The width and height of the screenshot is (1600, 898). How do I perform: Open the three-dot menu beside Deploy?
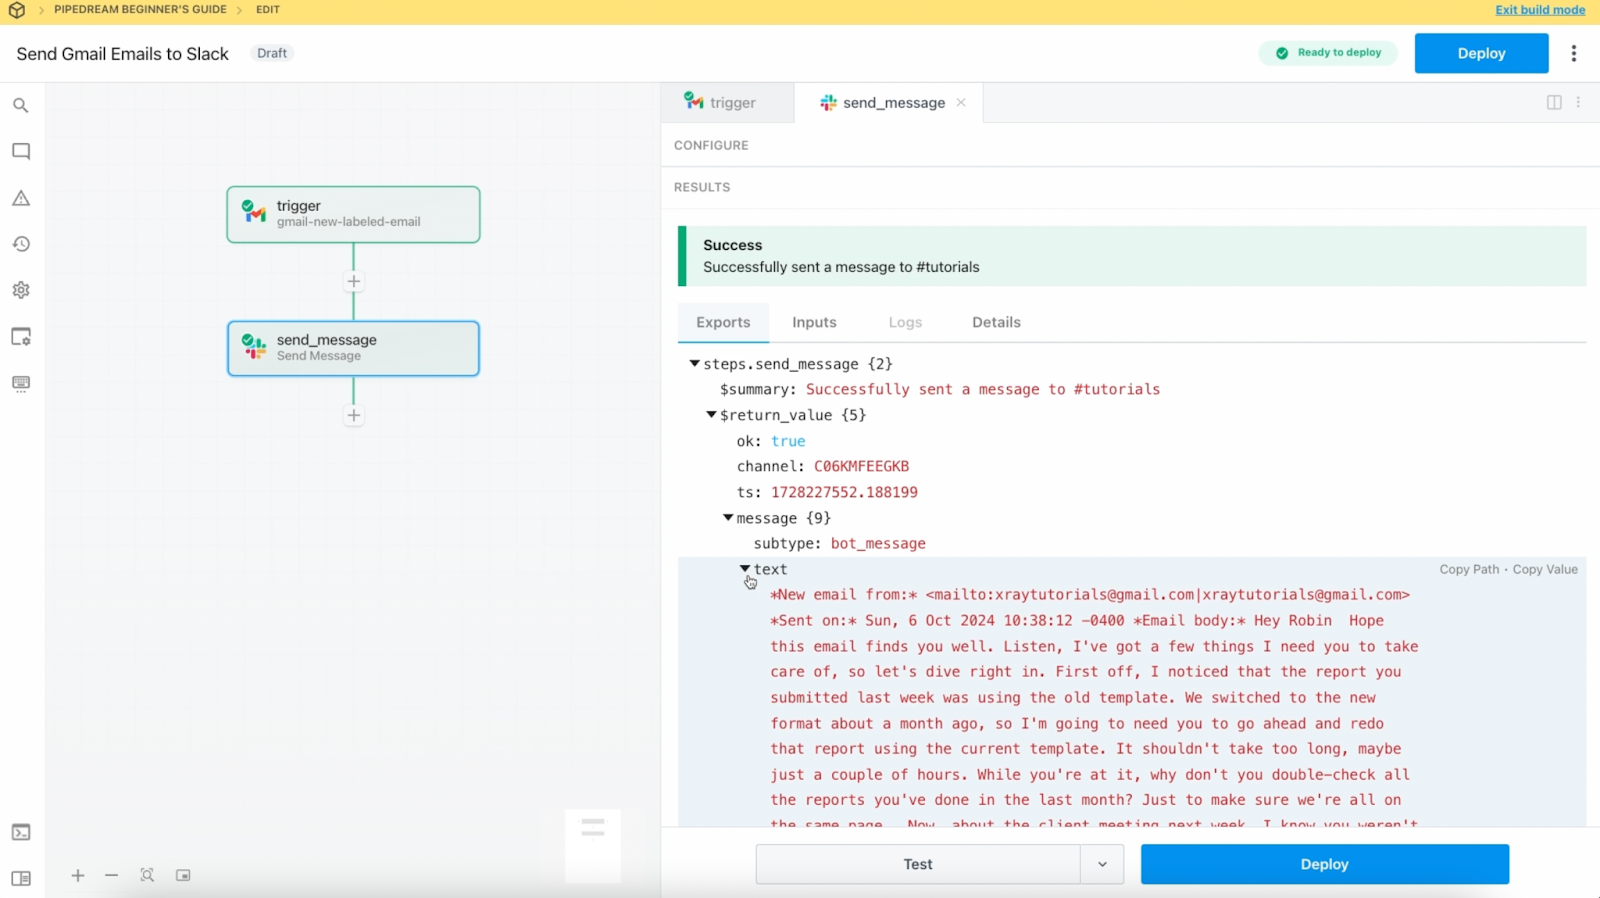click(x=1574, y=53)
